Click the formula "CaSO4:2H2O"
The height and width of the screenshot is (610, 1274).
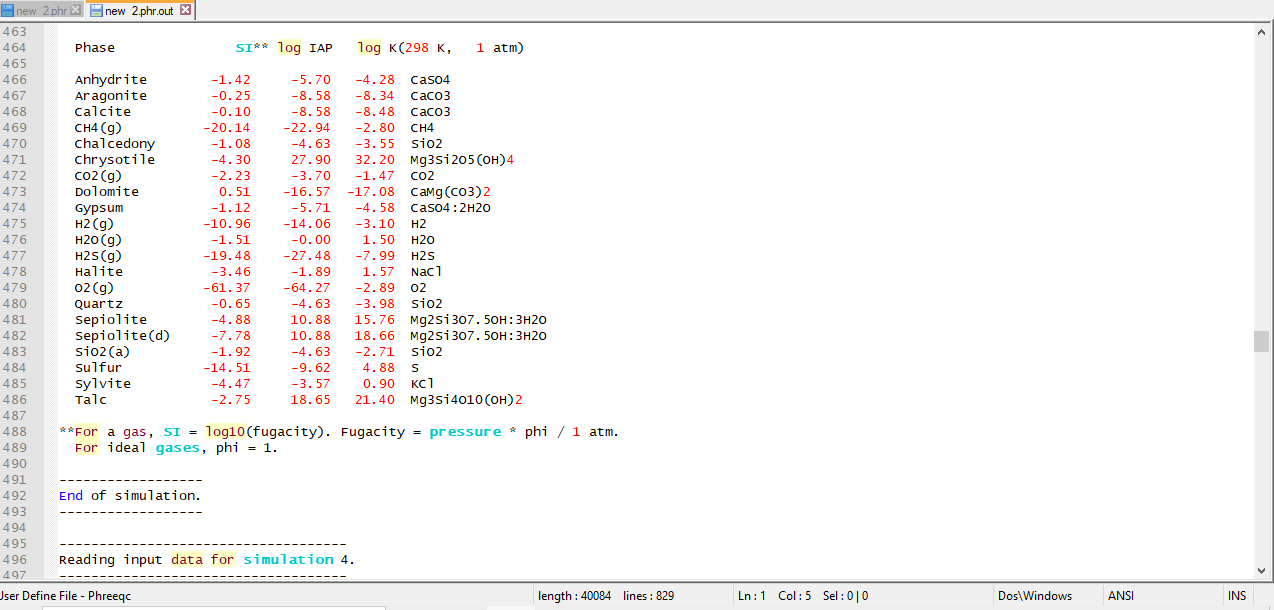[x=451, y=208]
